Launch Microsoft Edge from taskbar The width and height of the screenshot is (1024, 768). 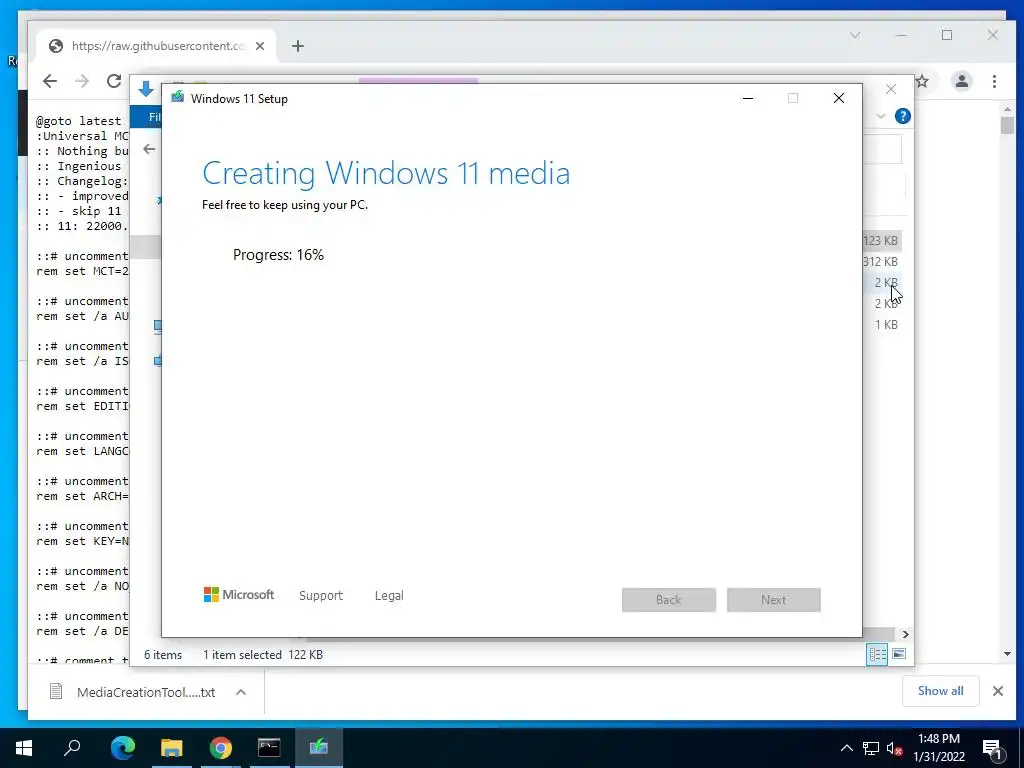123,748
